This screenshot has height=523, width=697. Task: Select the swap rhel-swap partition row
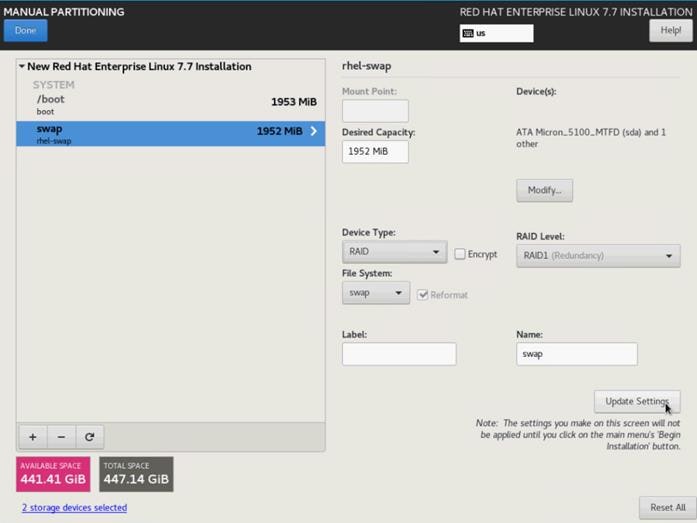171,134
